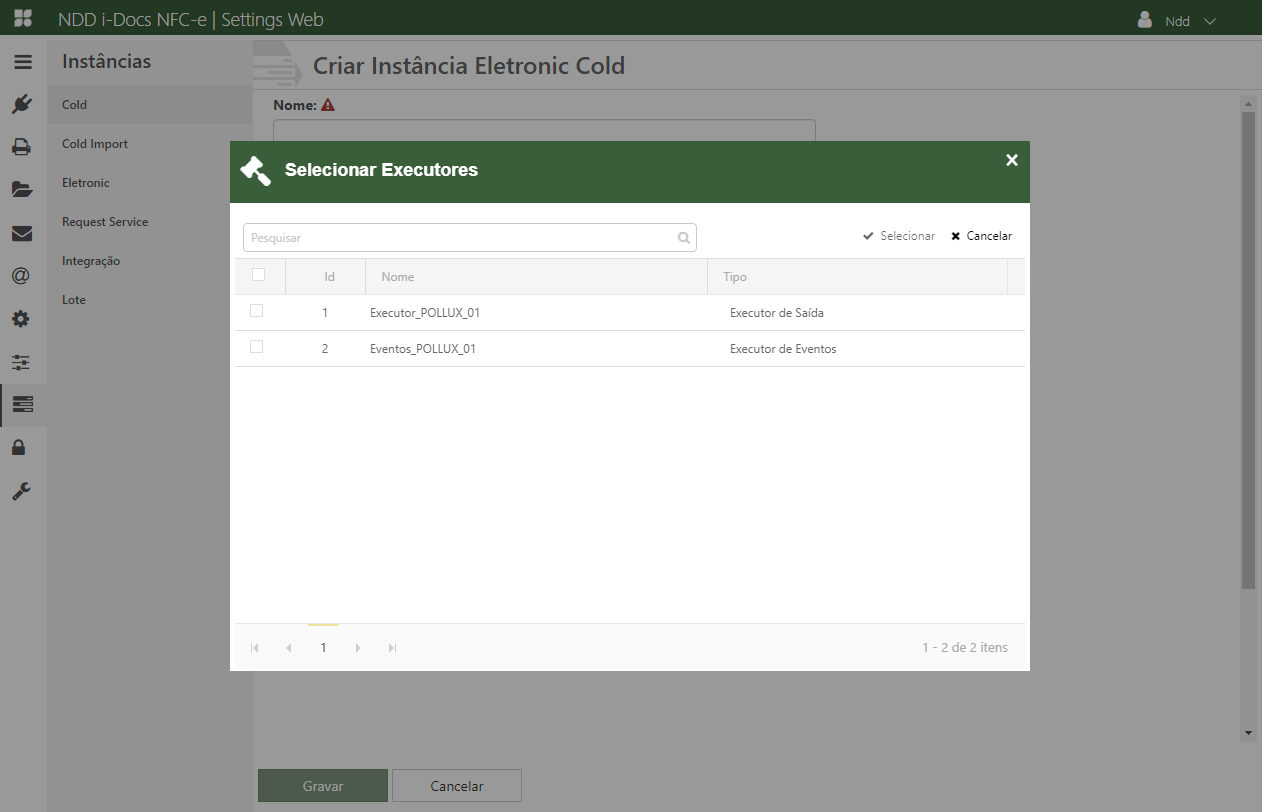Click the open folder icon in sidebar
Screen dimensions: 1262x812
(22, 190)
